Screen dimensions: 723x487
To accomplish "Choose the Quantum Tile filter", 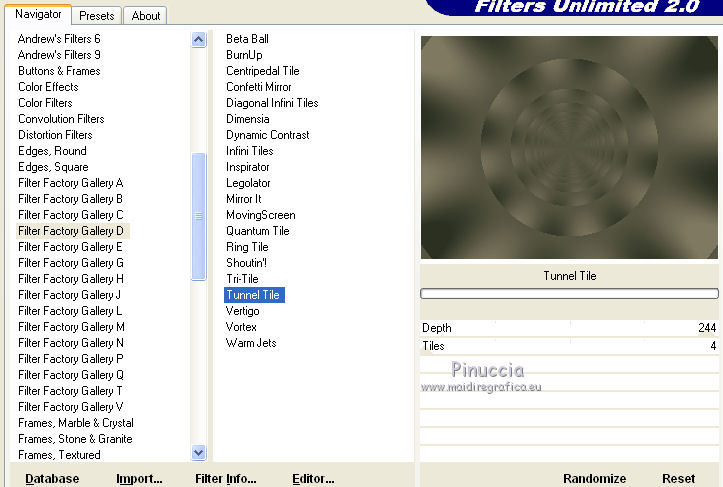I will (257, 231).
